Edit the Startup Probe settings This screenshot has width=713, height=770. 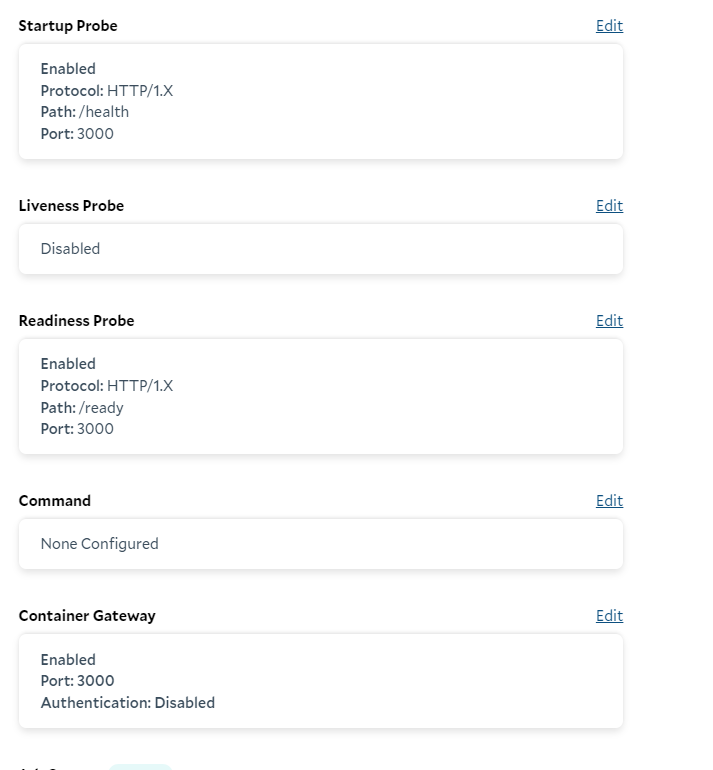(609, 26)
